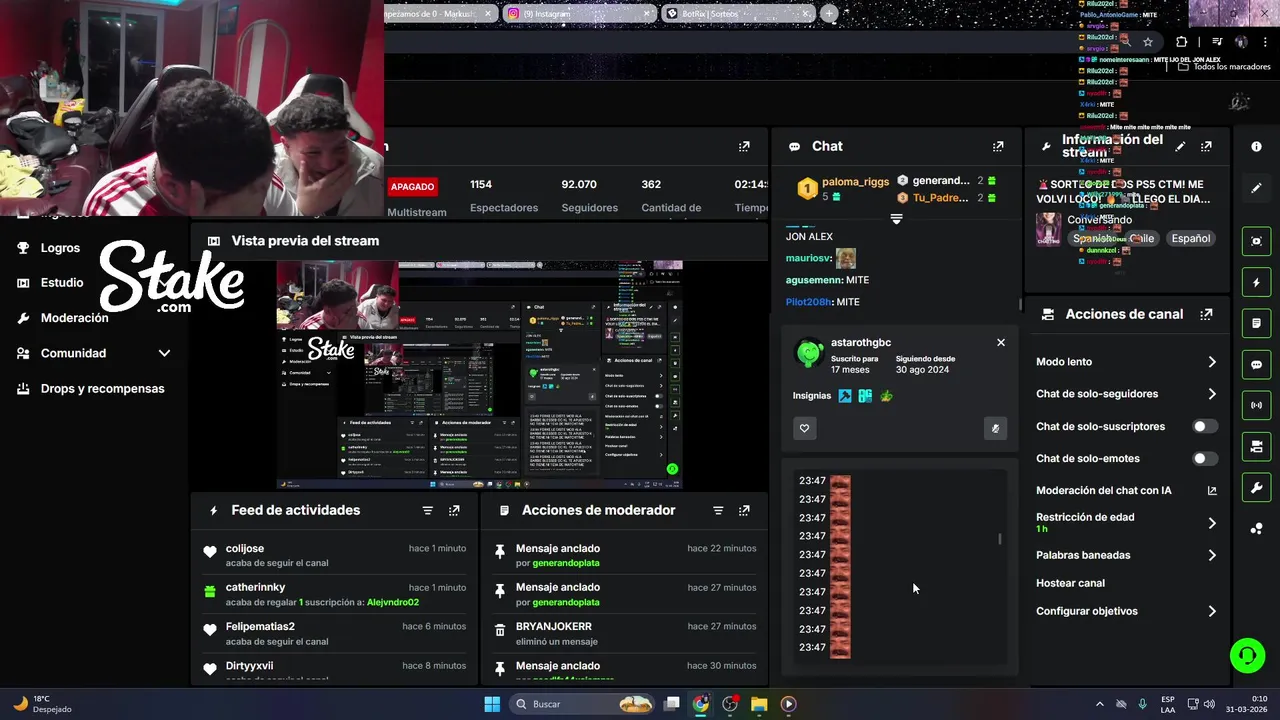Close the astarothgbc user card
The image size is (1280, 720).
1000,342
